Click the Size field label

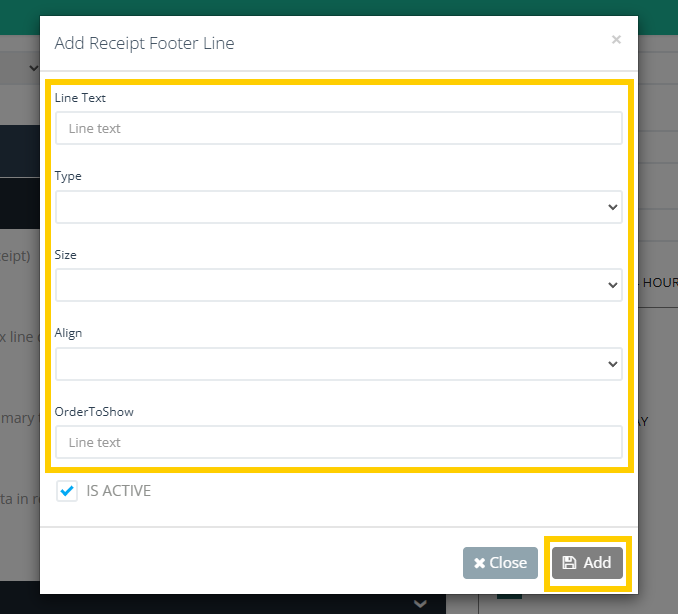tap(65, 255)
